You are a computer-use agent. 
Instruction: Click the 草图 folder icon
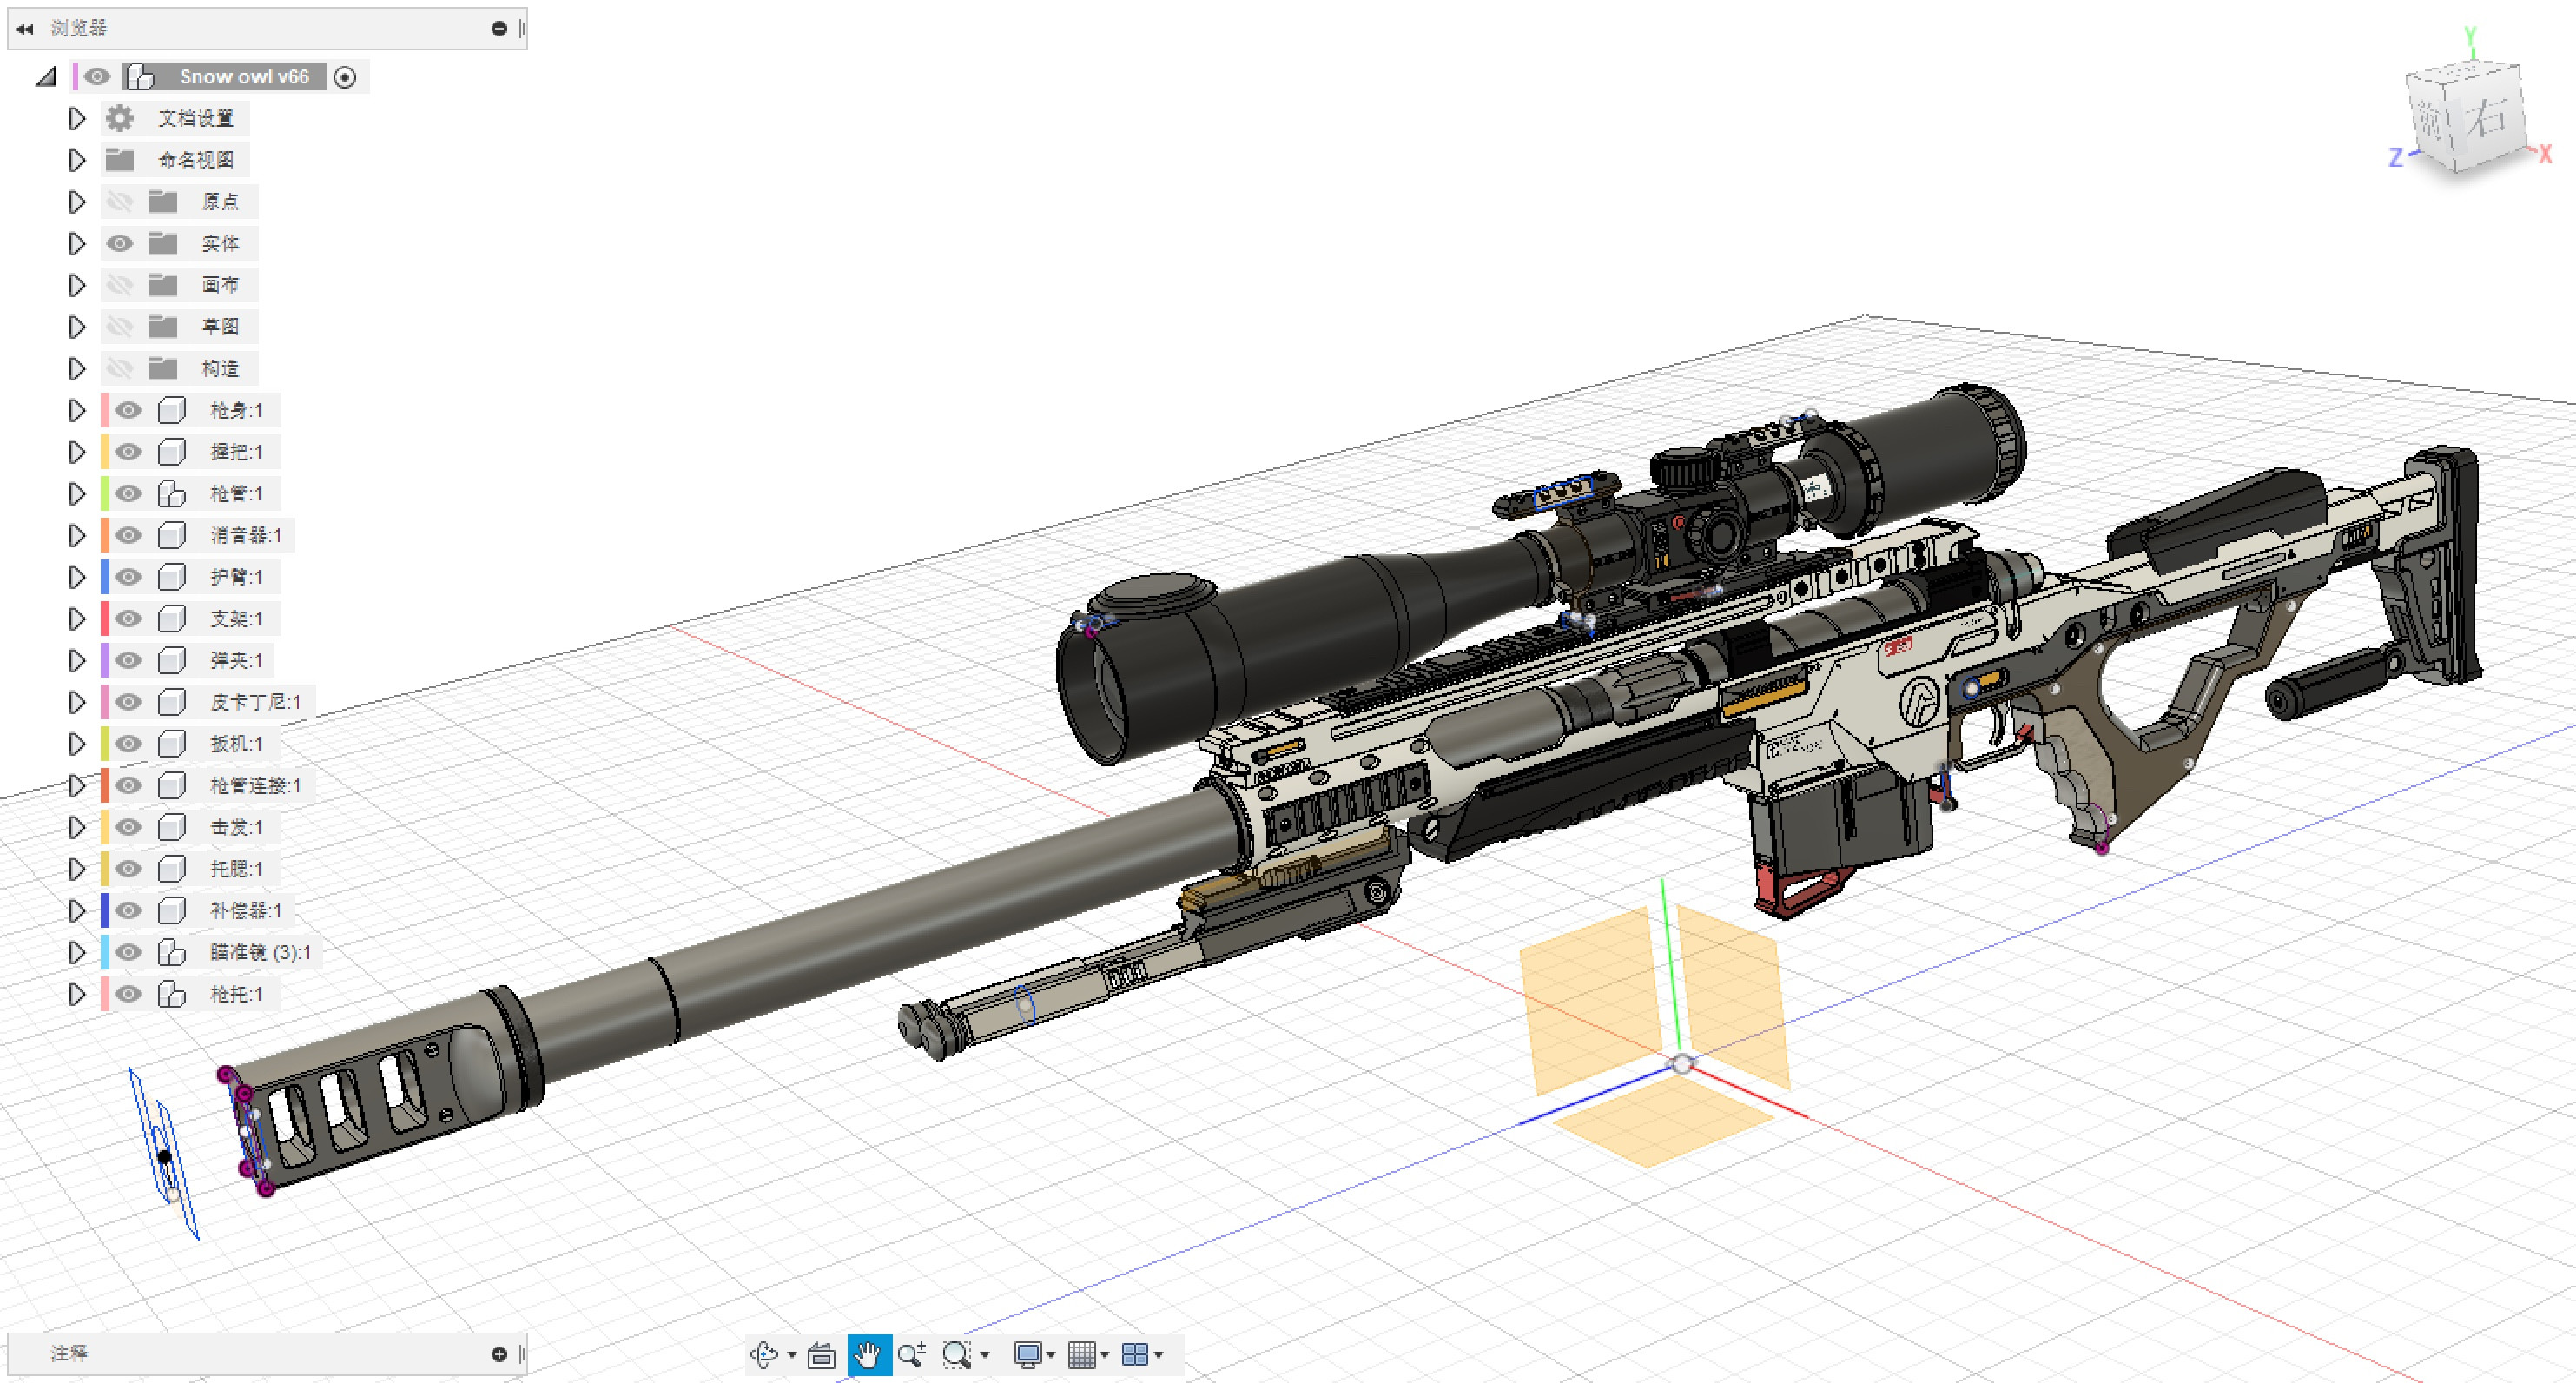(x=163, y=327)
